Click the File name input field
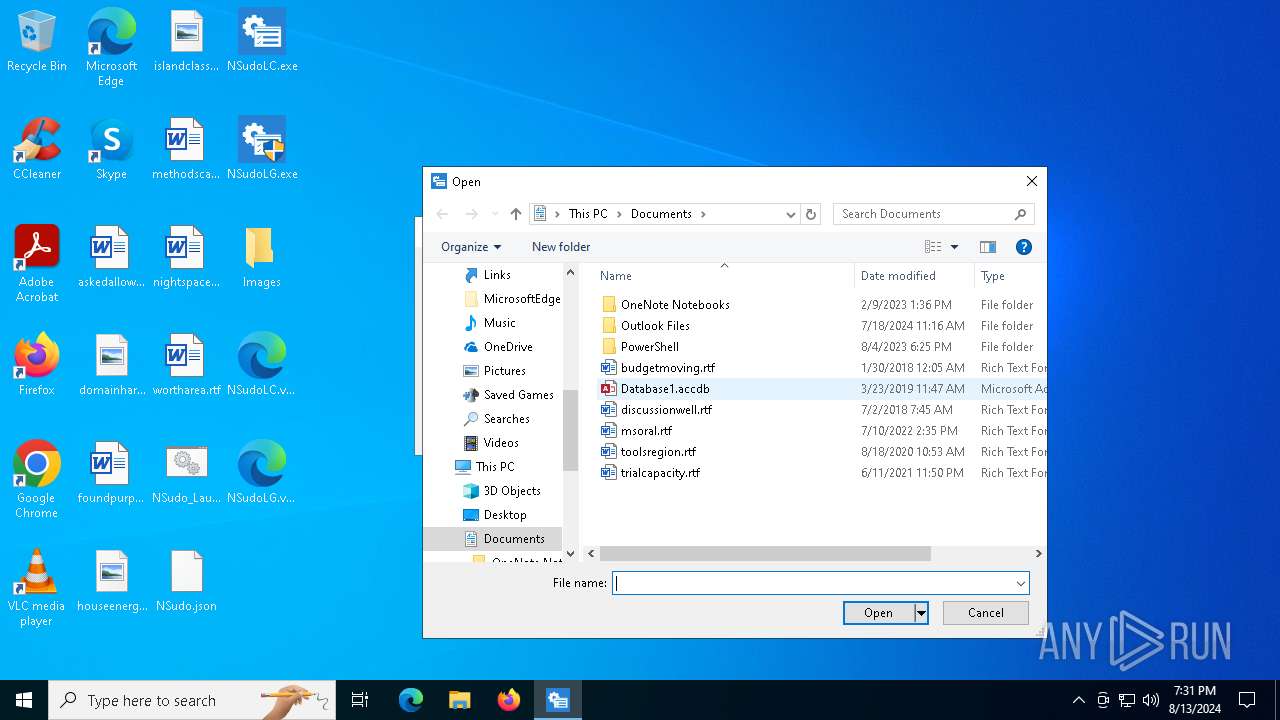Image resolution: width=1280 pixels, height=720 pixels. click(x=811, y=584)
